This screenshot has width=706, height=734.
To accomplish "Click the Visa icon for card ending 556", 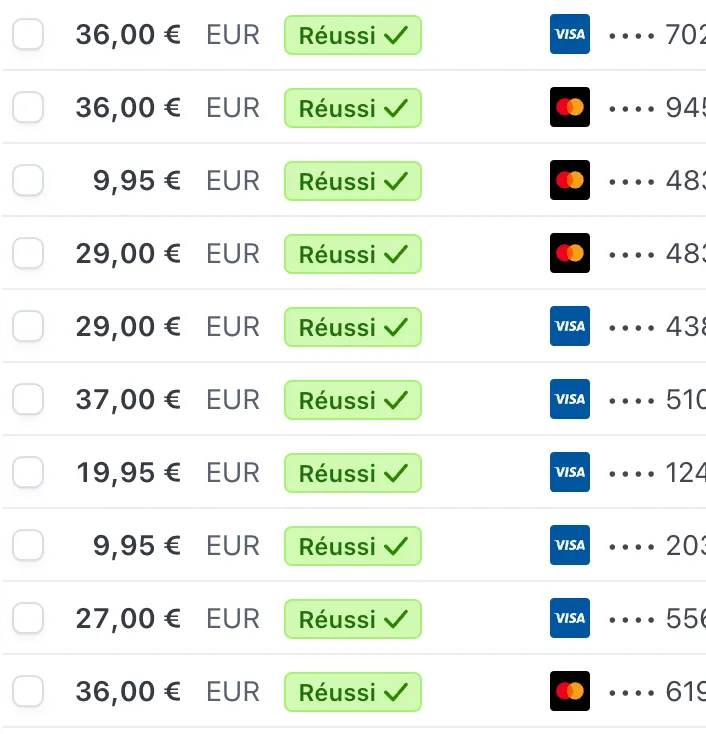I will pos(570,619).
